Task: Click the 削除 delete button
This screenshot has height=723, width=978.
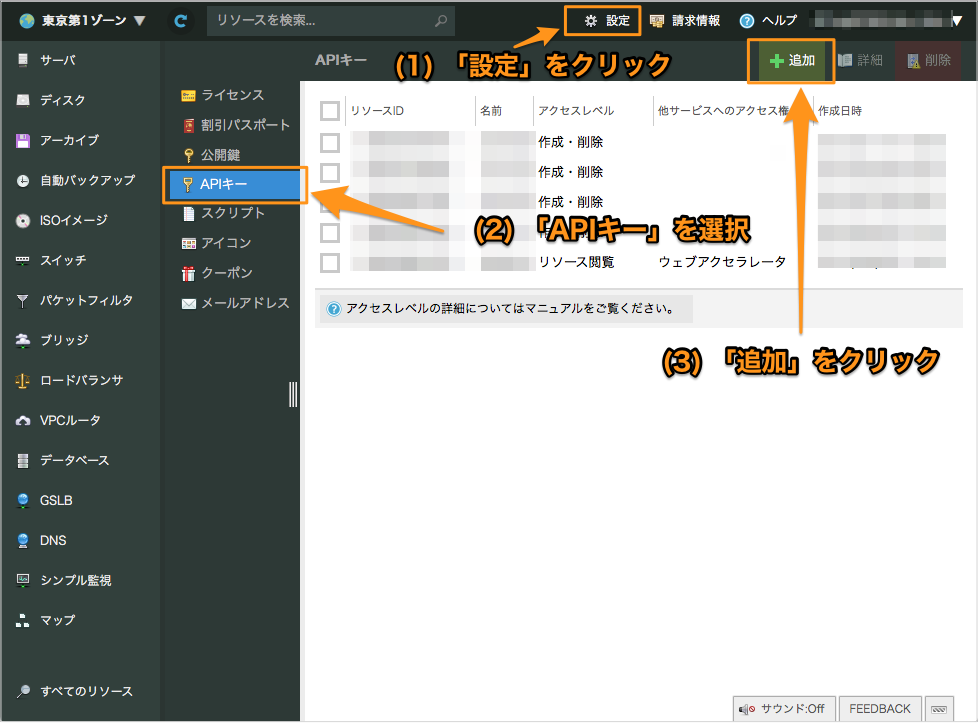Action: click(x=928, y=61)
